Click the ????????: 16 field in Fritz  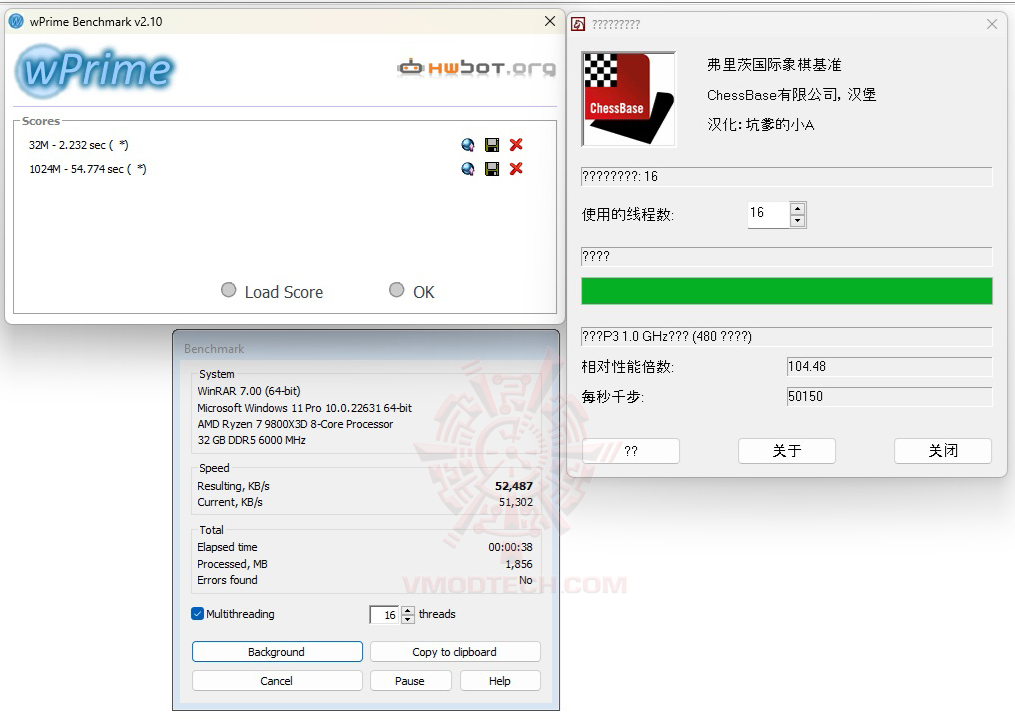(786, 177)
